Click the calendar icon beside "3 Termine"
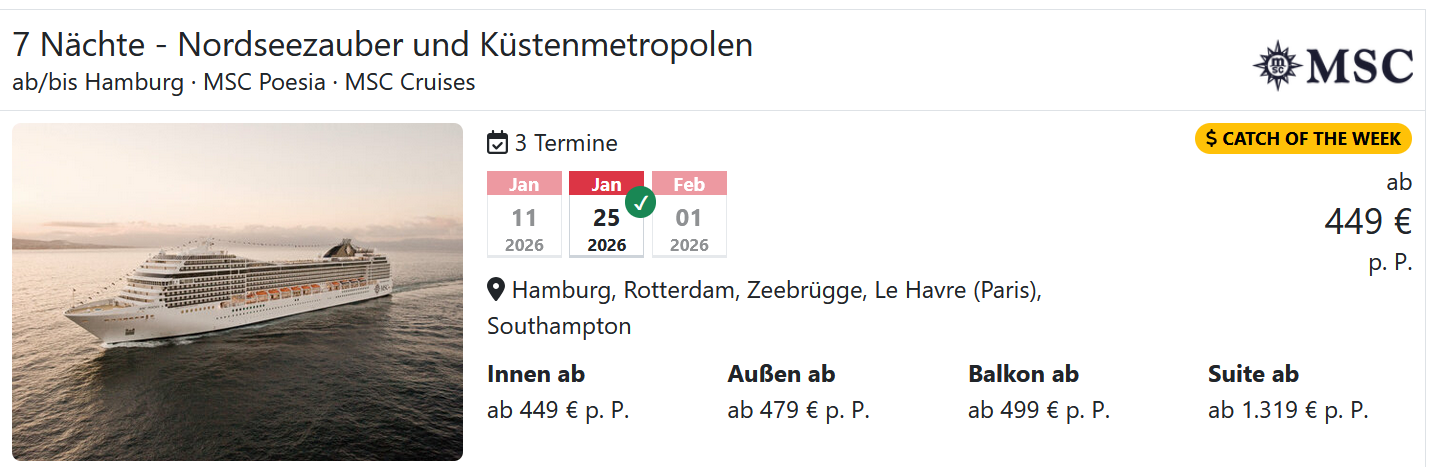The width and height of the screenshot is (1431, 467). point(497,143)
